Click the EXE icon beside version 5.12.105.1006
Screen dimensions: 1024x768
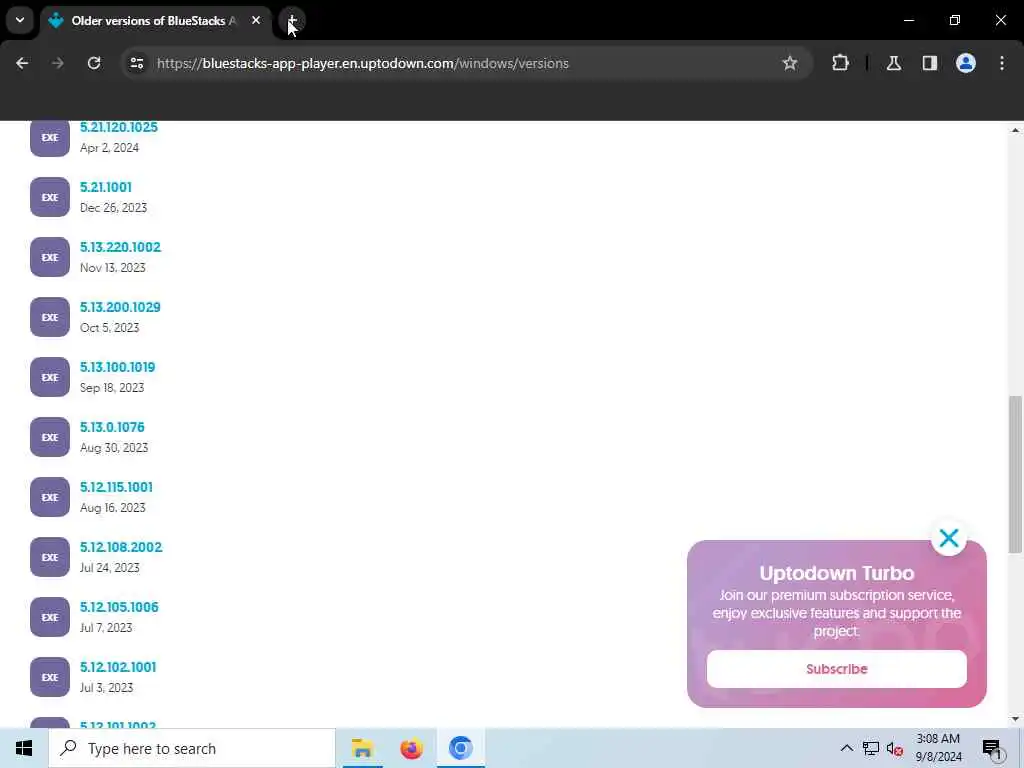(x=50, y=618)
